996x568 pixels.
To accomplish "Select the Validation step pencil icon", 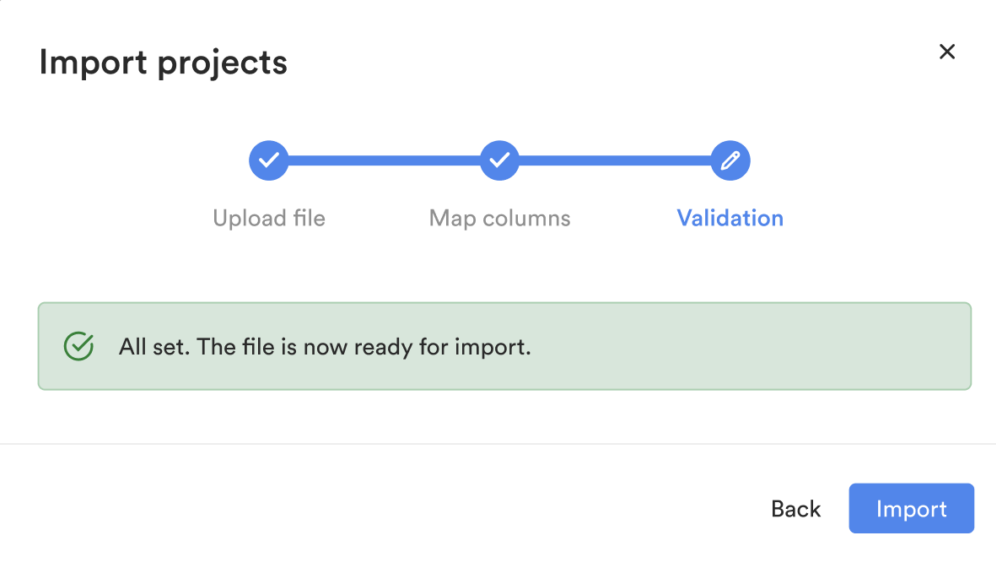I will pyautogui.click(x=730, y=160).
